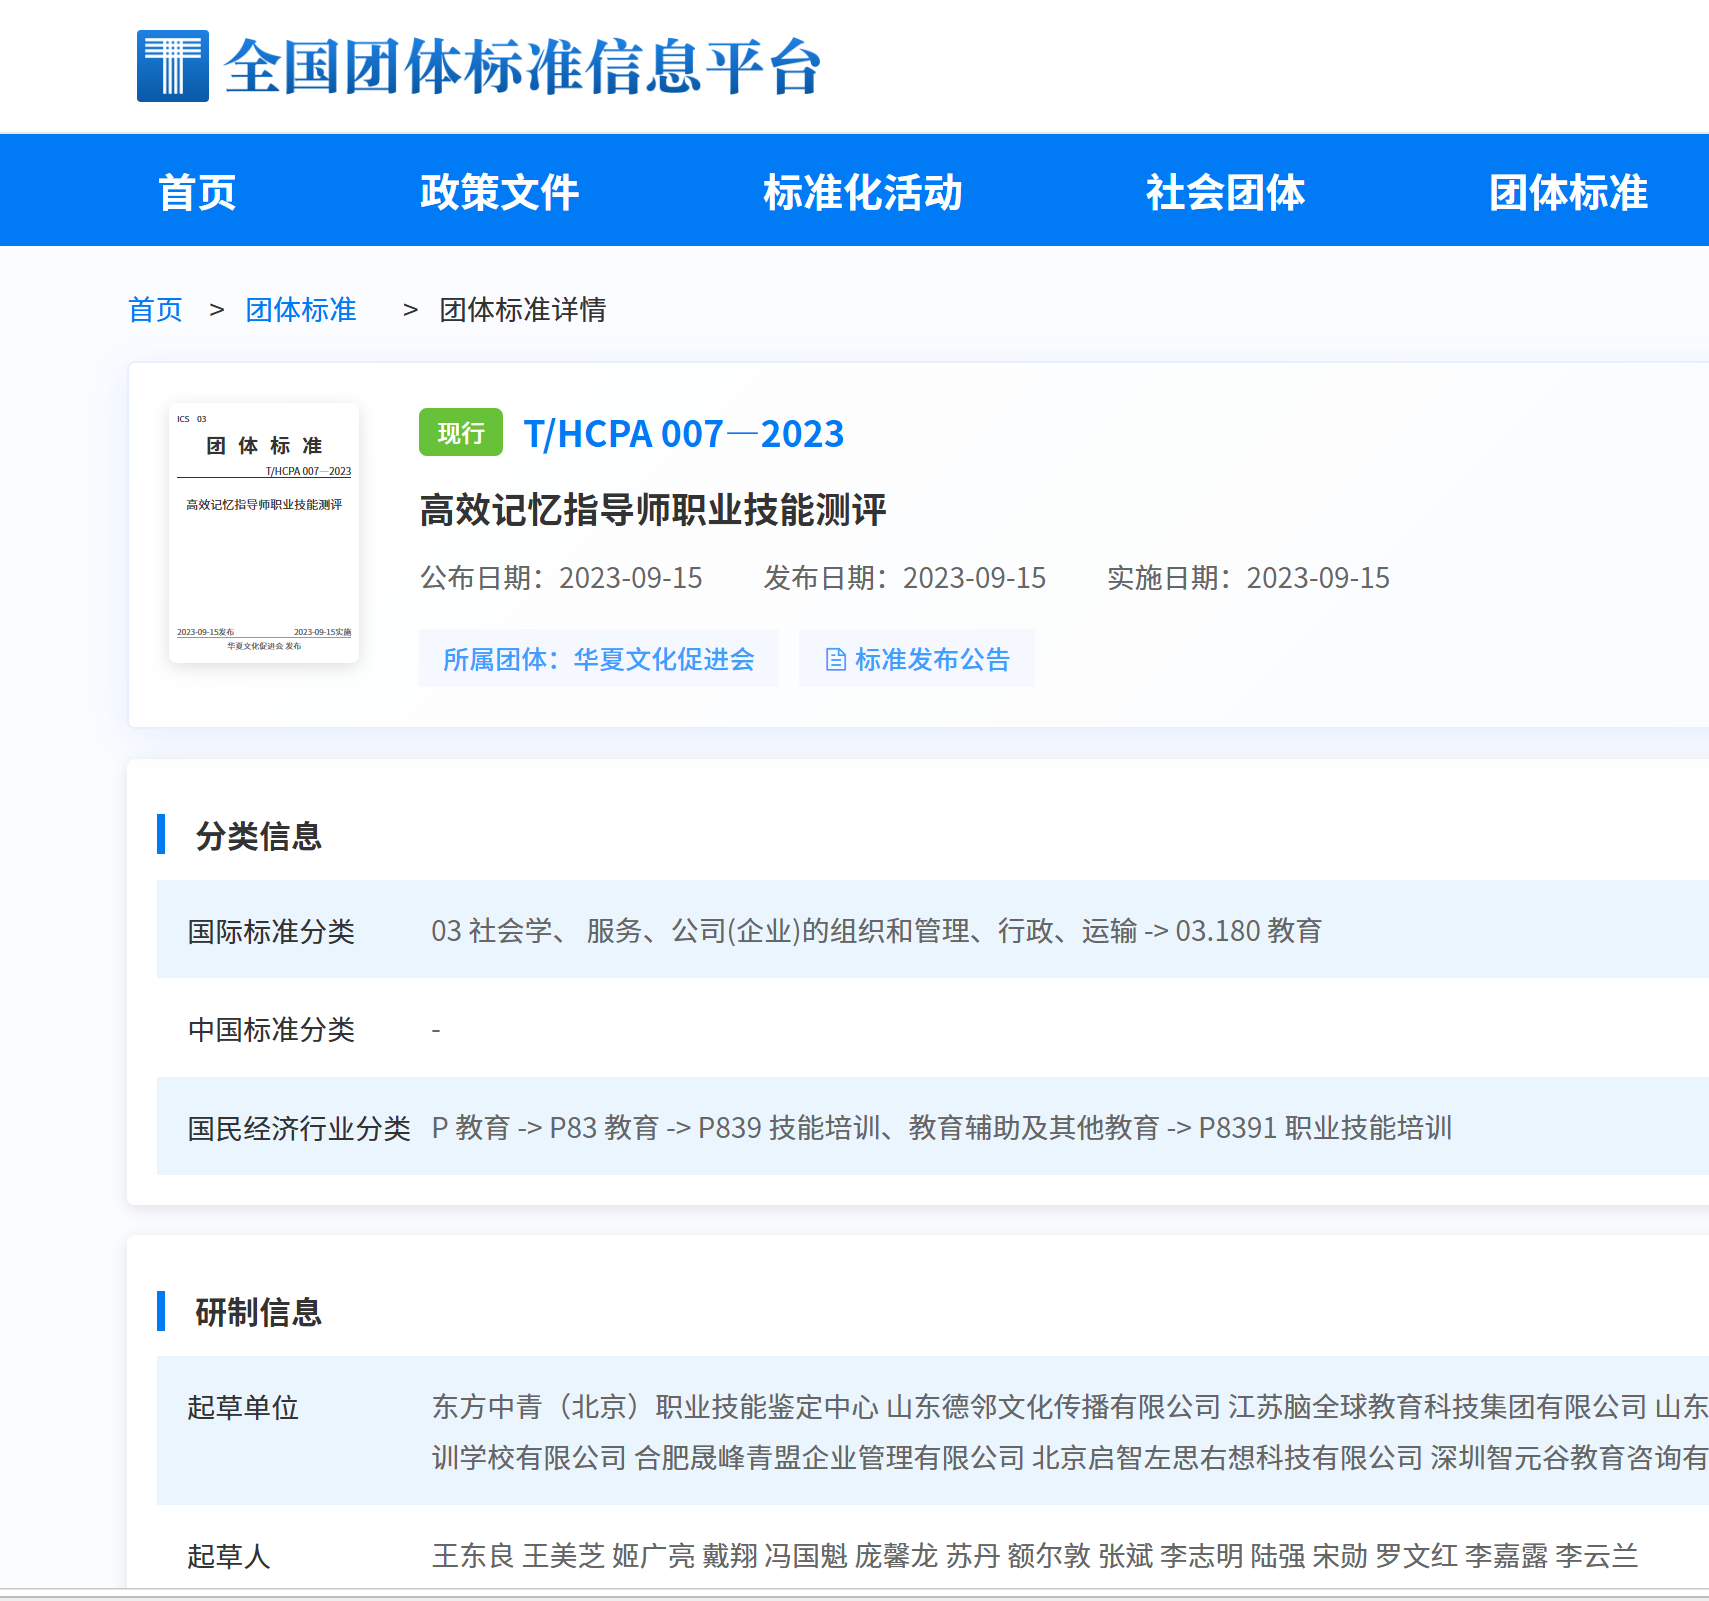Open the 首页 navigation menu item

tap(197, 192)
